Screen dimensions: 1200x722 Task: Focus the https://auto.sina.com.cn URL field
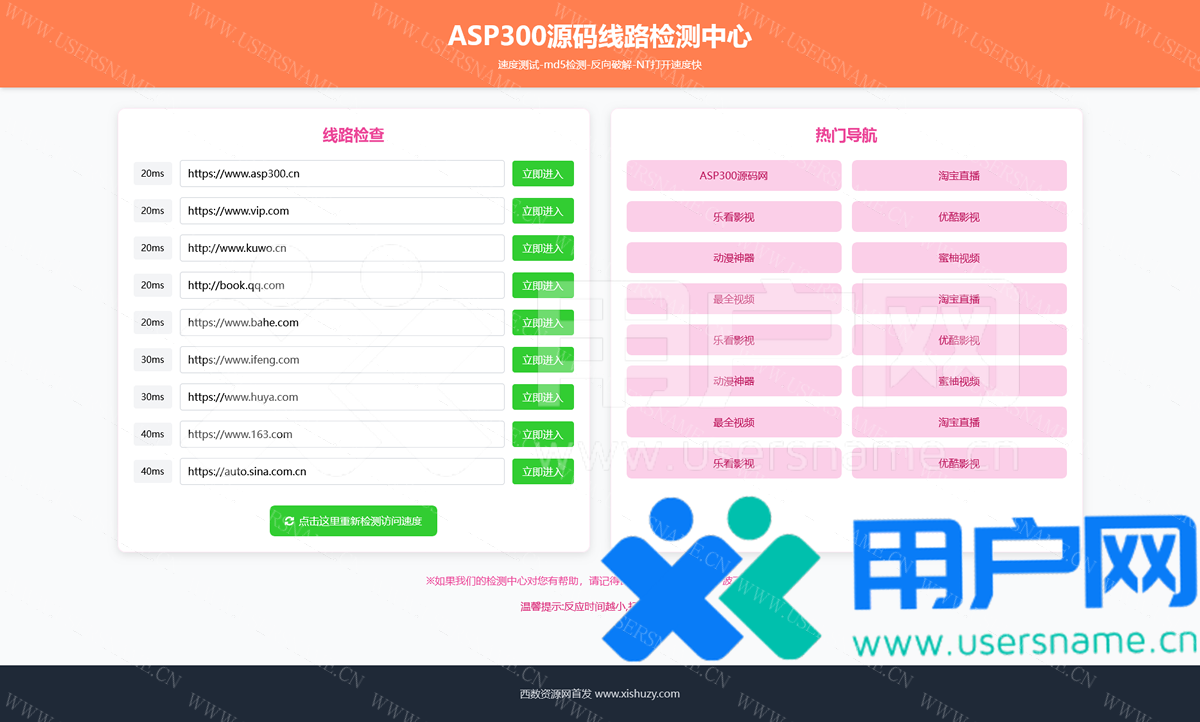[342, 471]
